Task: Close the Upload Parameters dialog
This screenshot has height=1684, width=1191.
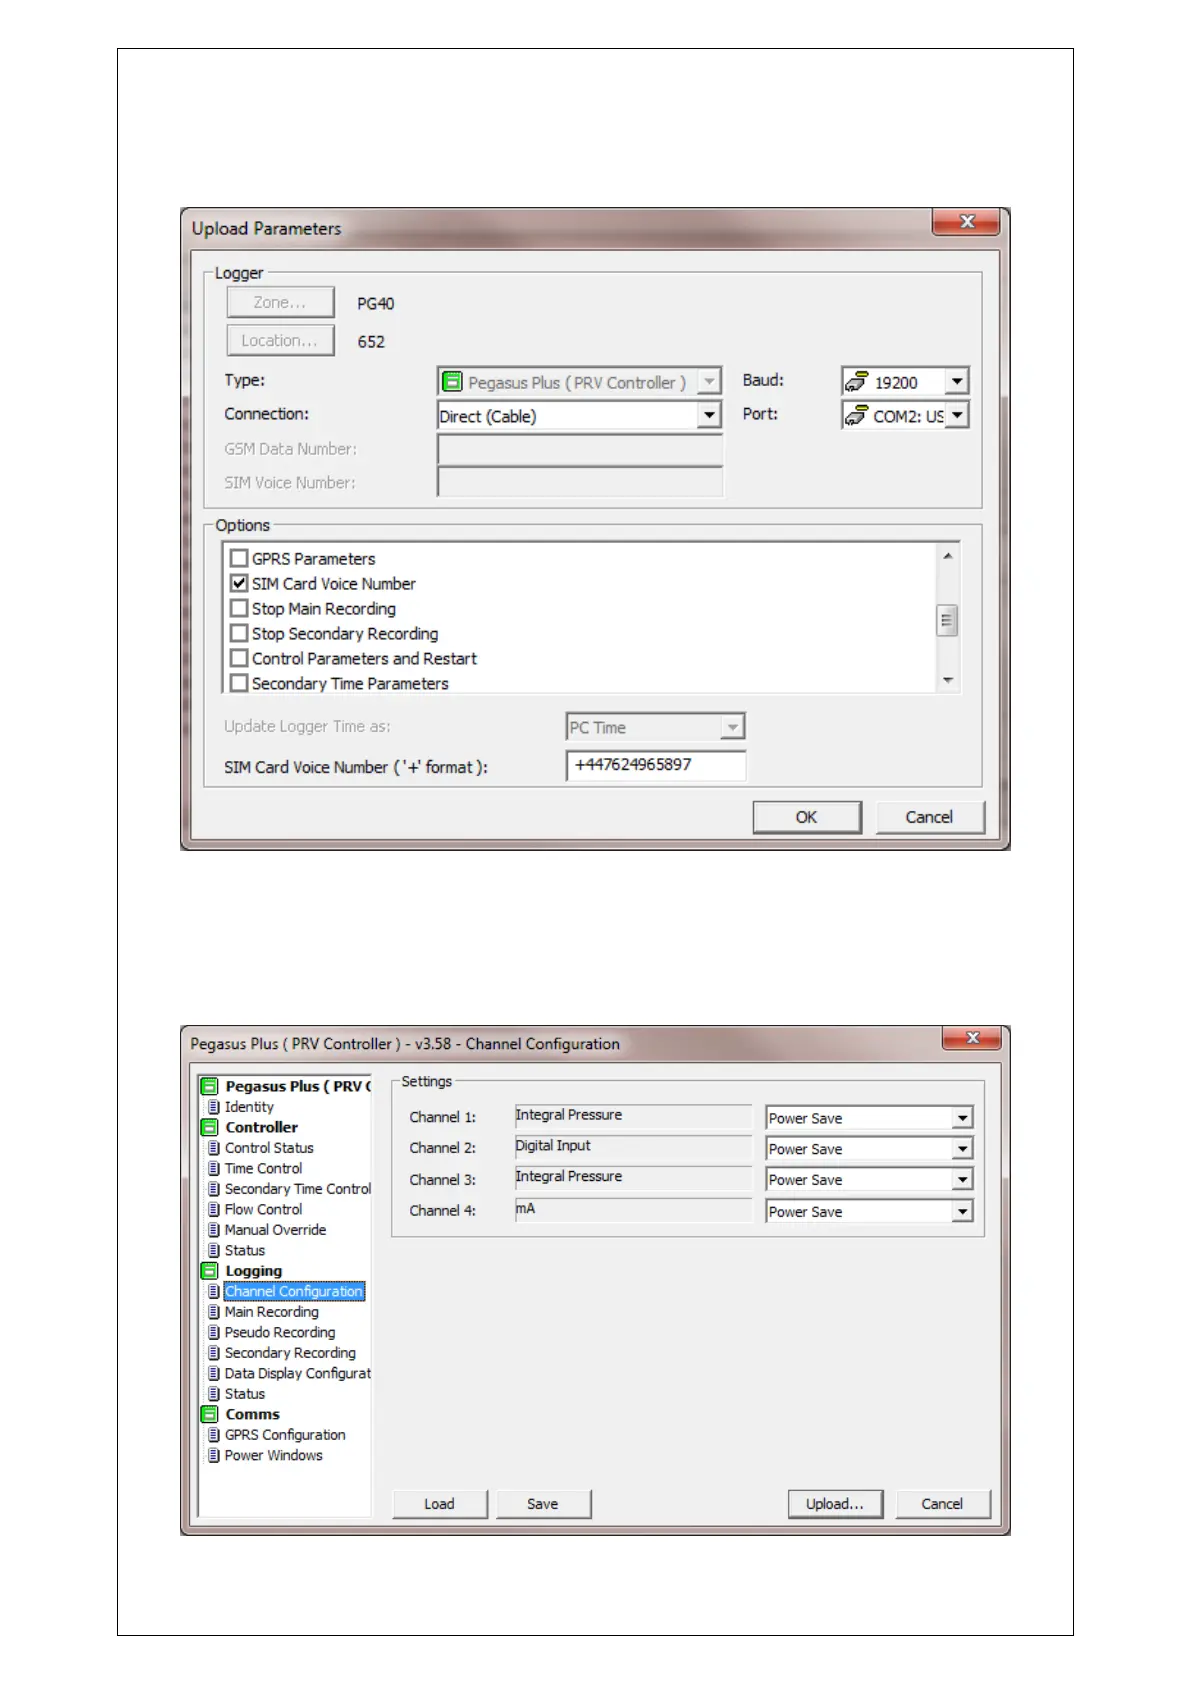Action: tap(966, 222)
